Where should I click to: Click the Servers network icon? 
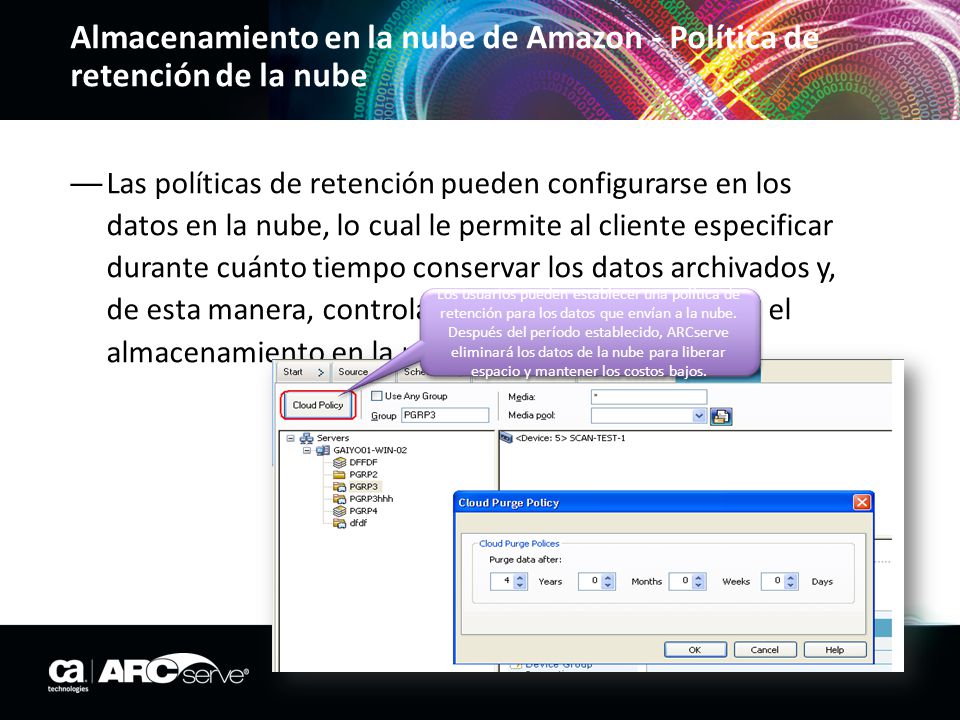click(x=306, y=438)
